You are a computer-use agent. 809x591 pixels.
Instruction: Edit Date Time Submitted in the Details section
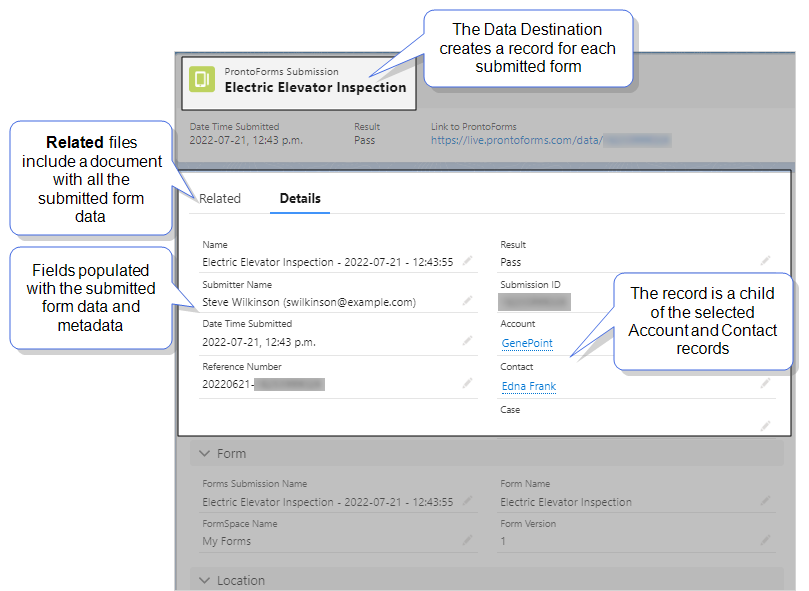tap(467, 340)
